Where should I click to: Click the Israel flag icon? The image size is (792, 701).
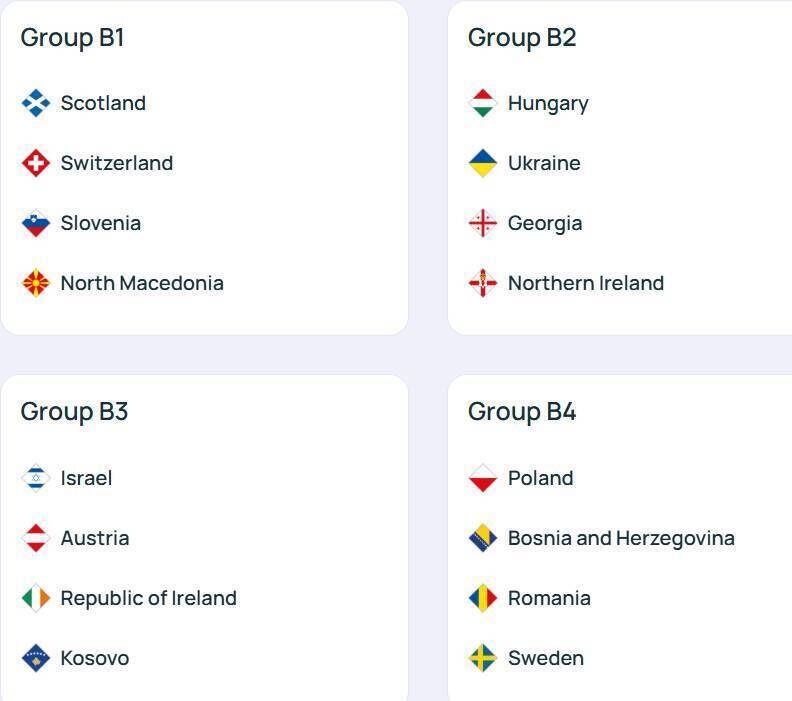pos(36,478)
